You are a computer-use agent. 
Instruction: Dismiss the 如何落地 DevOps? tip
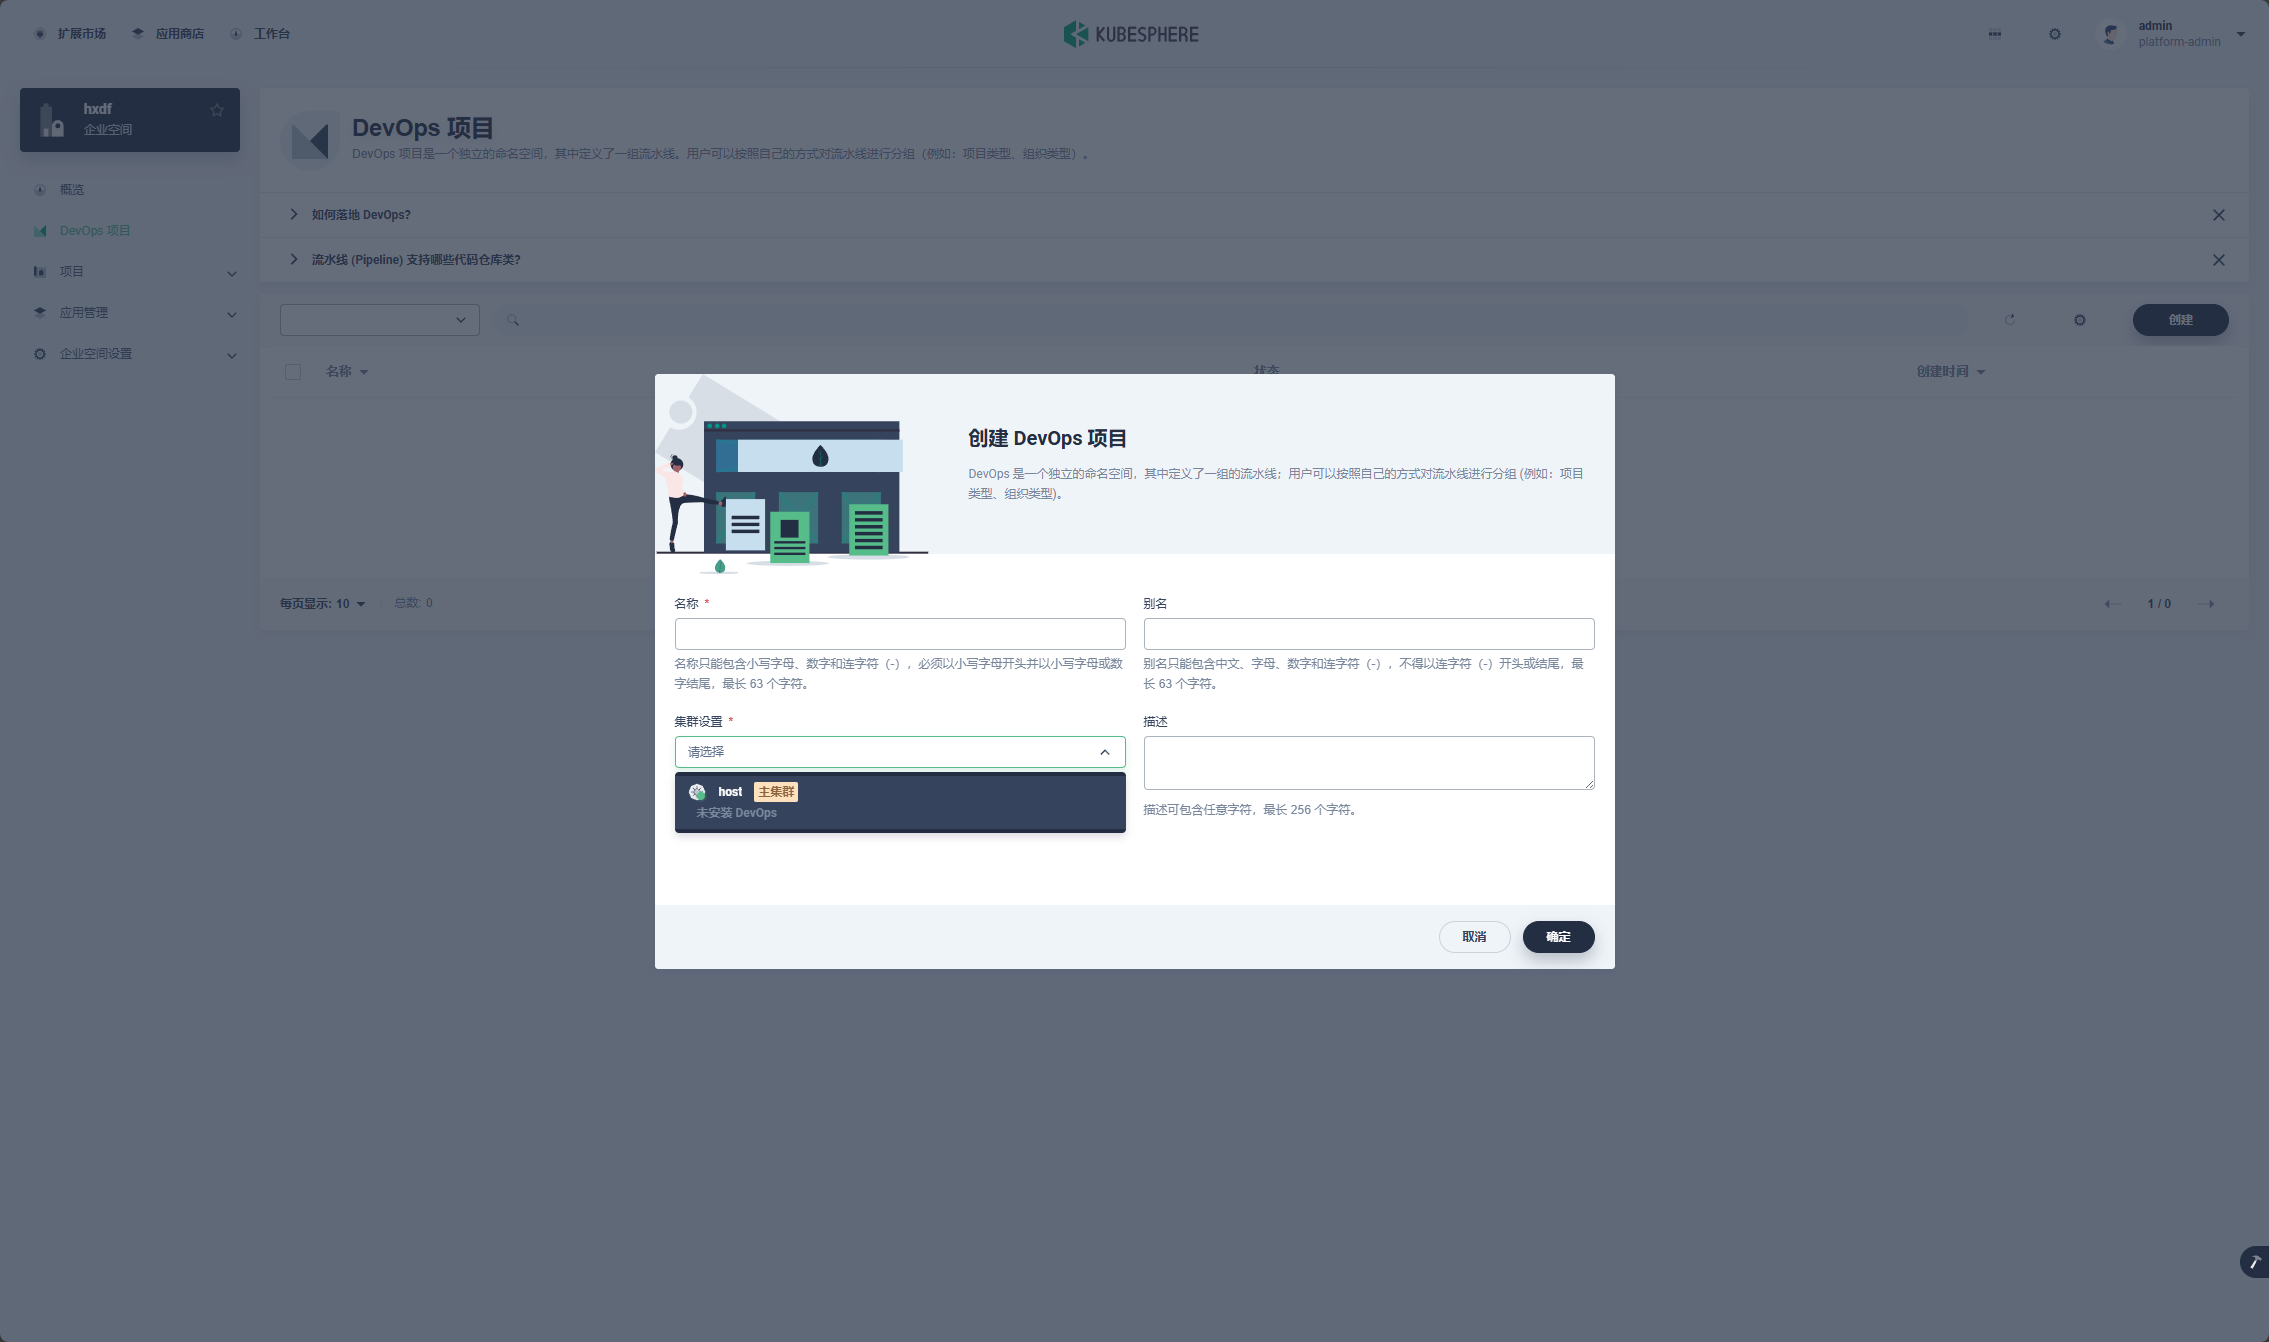[x=2219, y=215]
